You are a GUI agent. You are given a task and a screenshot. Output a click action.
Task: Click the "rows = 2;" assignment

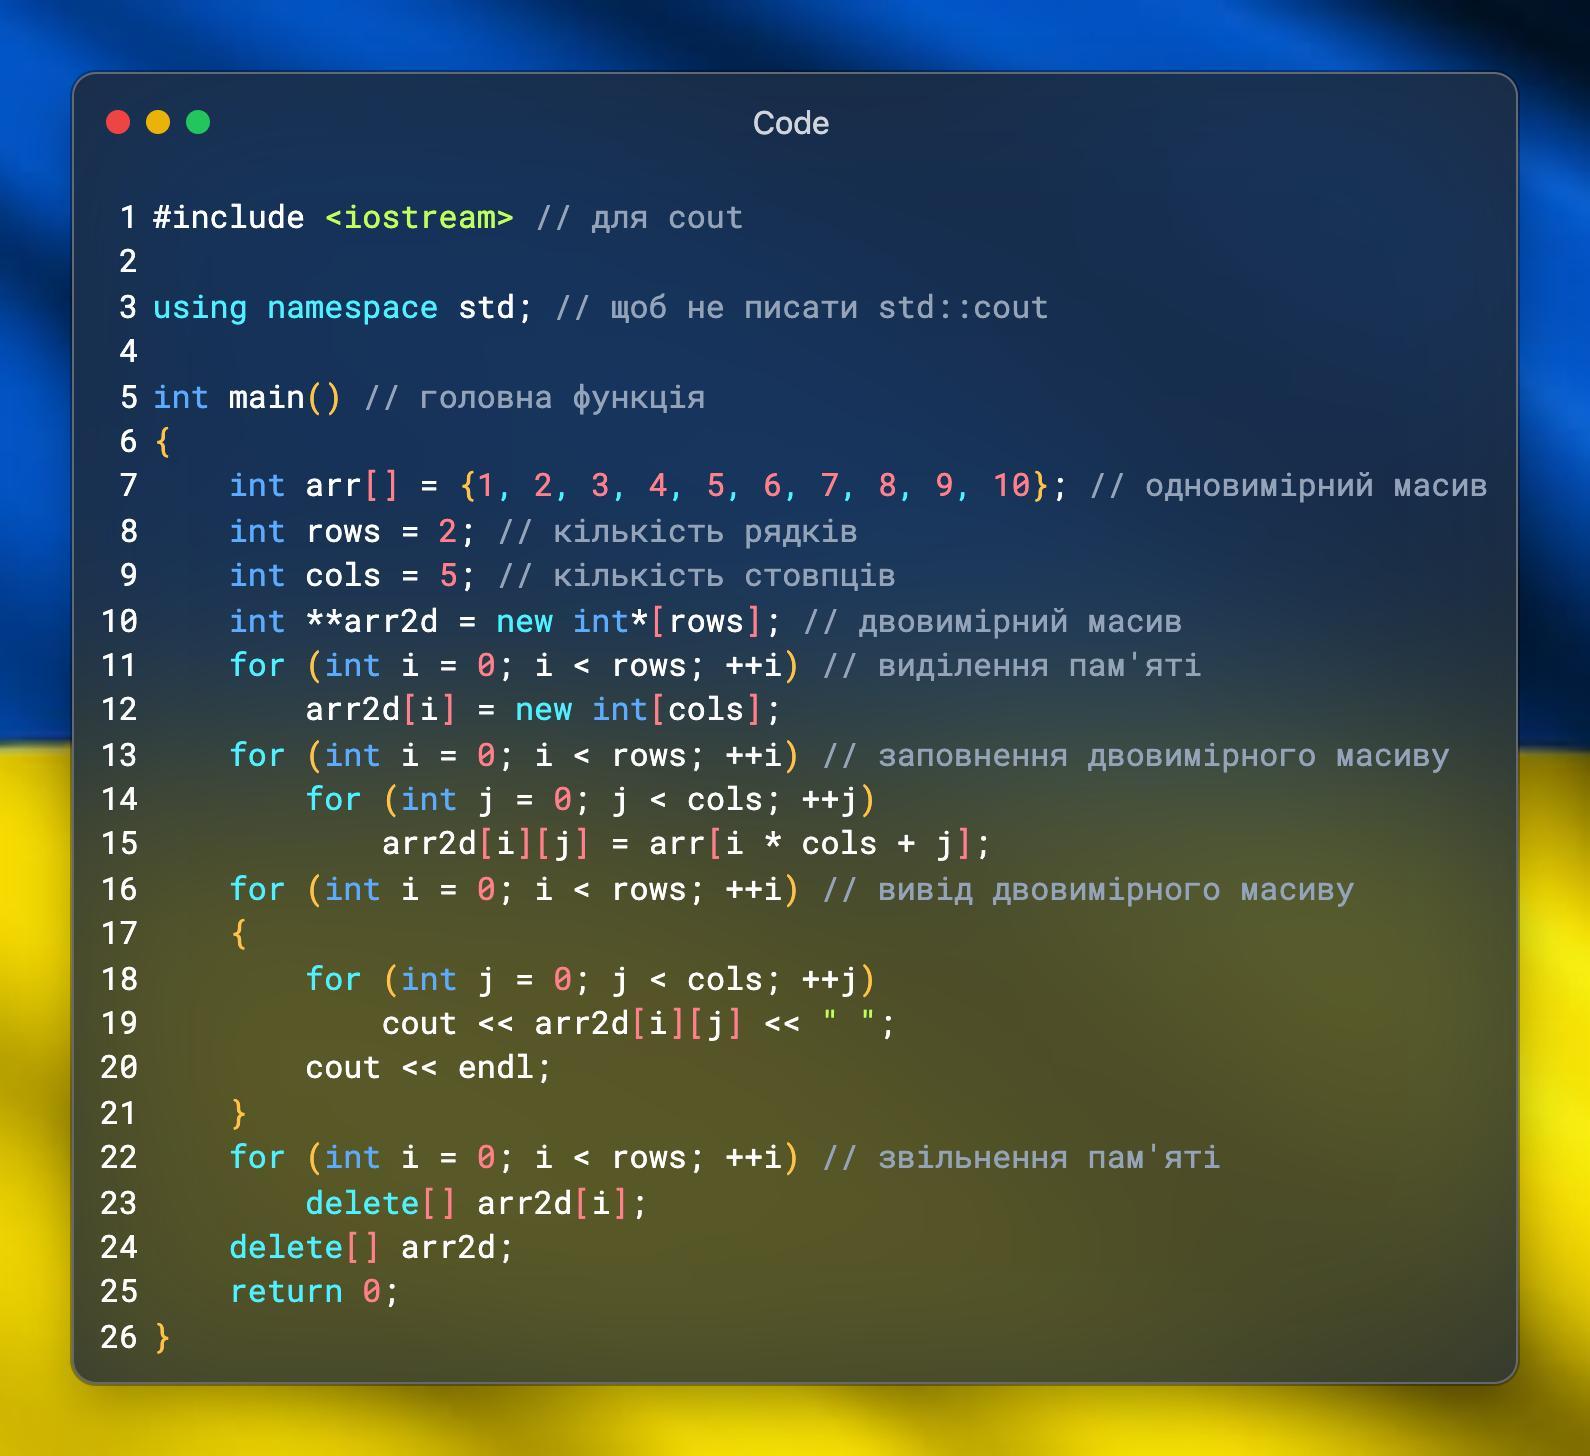390,531
